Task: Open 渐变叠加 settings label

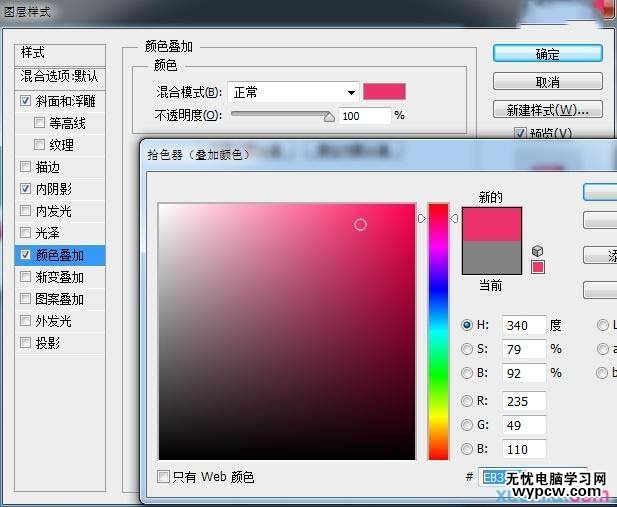Action: pyautogui.click(x=59, y=278)
